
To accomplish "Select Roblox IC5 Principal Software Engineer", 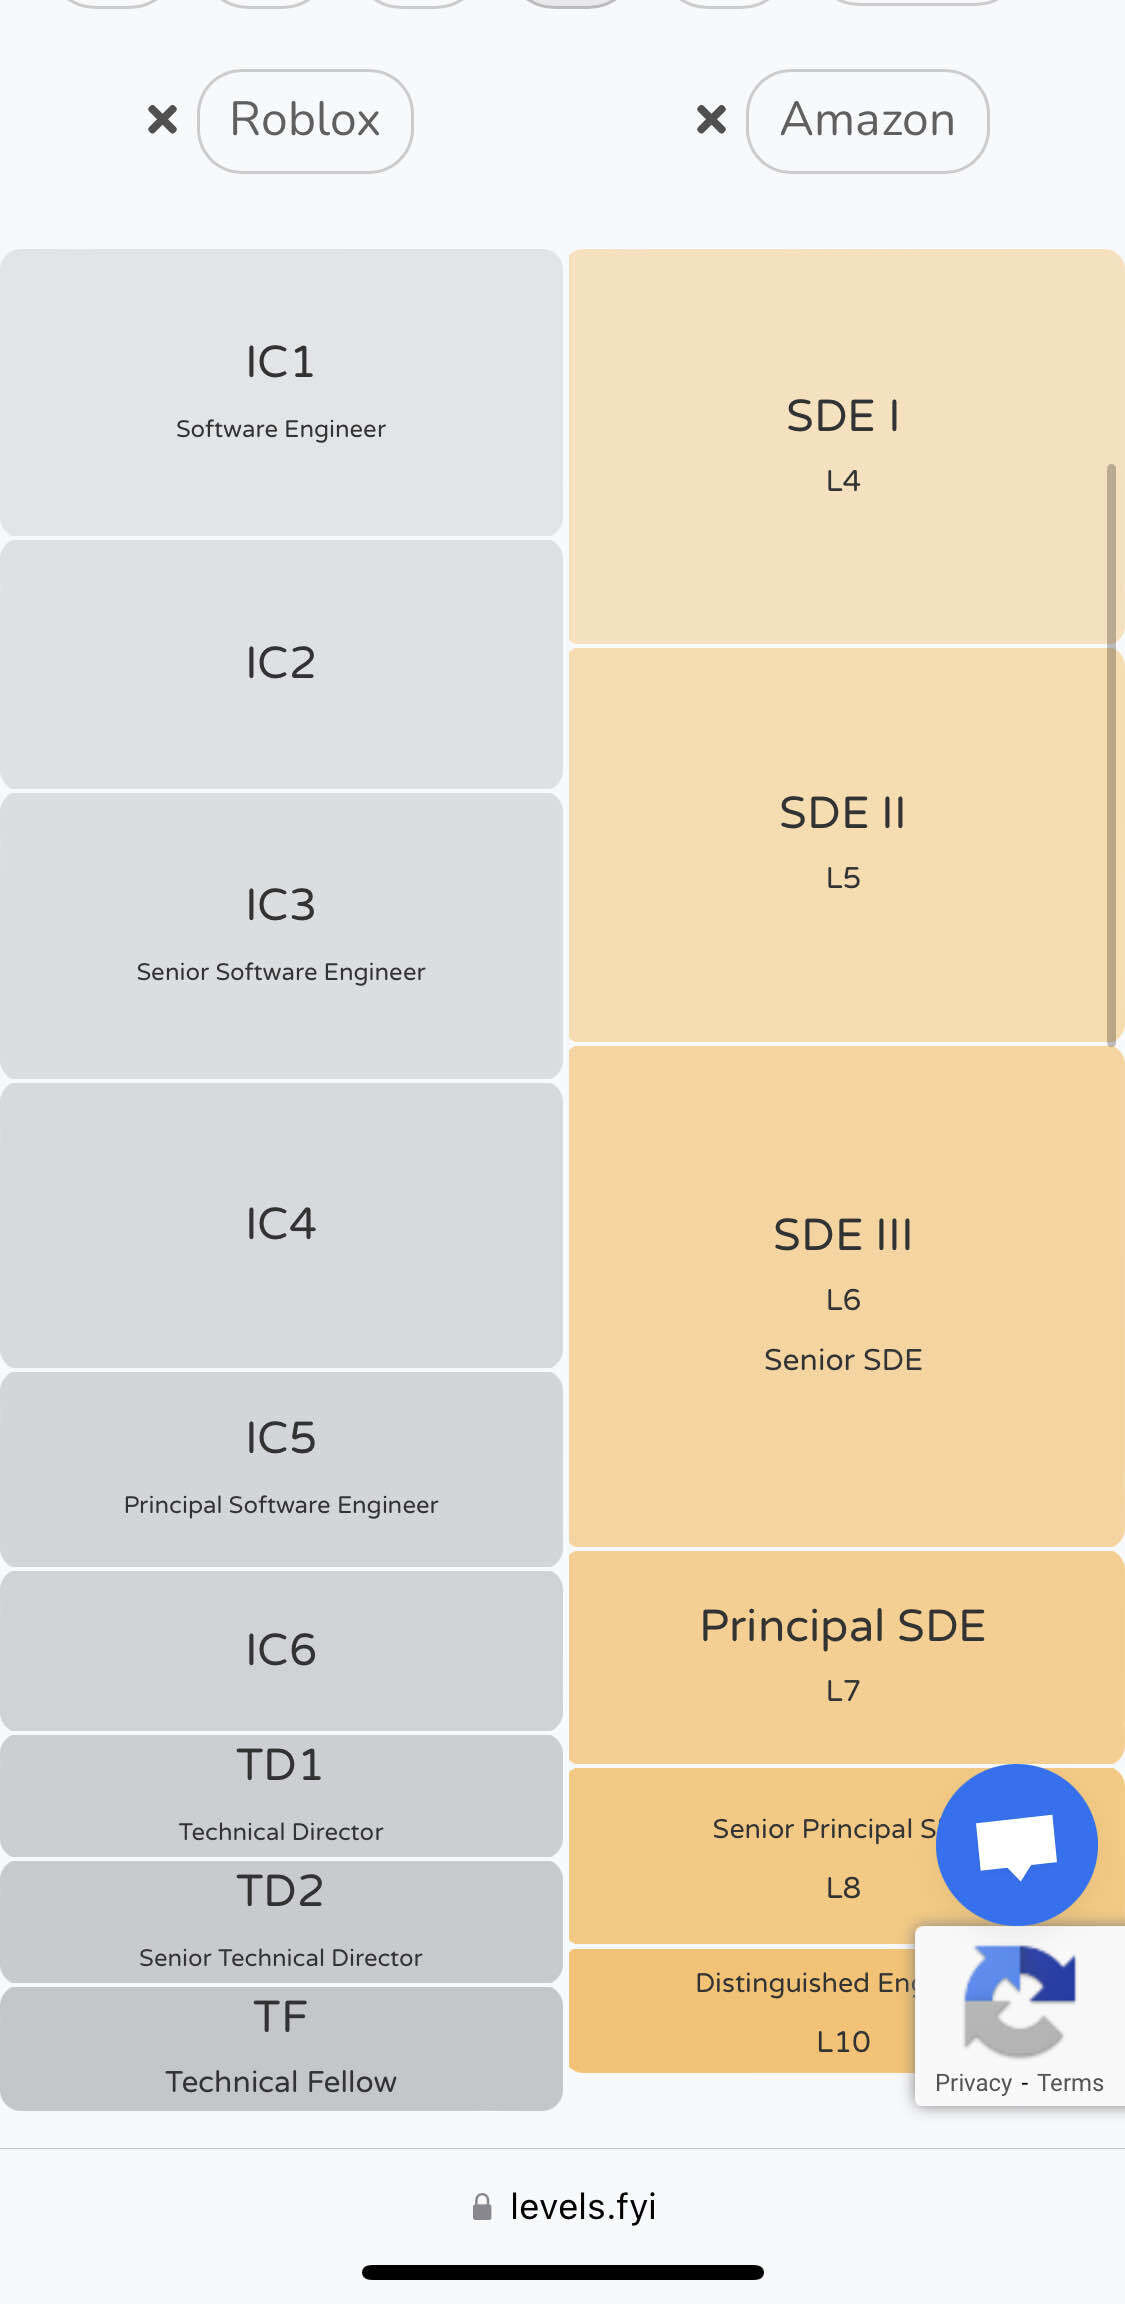I will [x=281, y=1468].
